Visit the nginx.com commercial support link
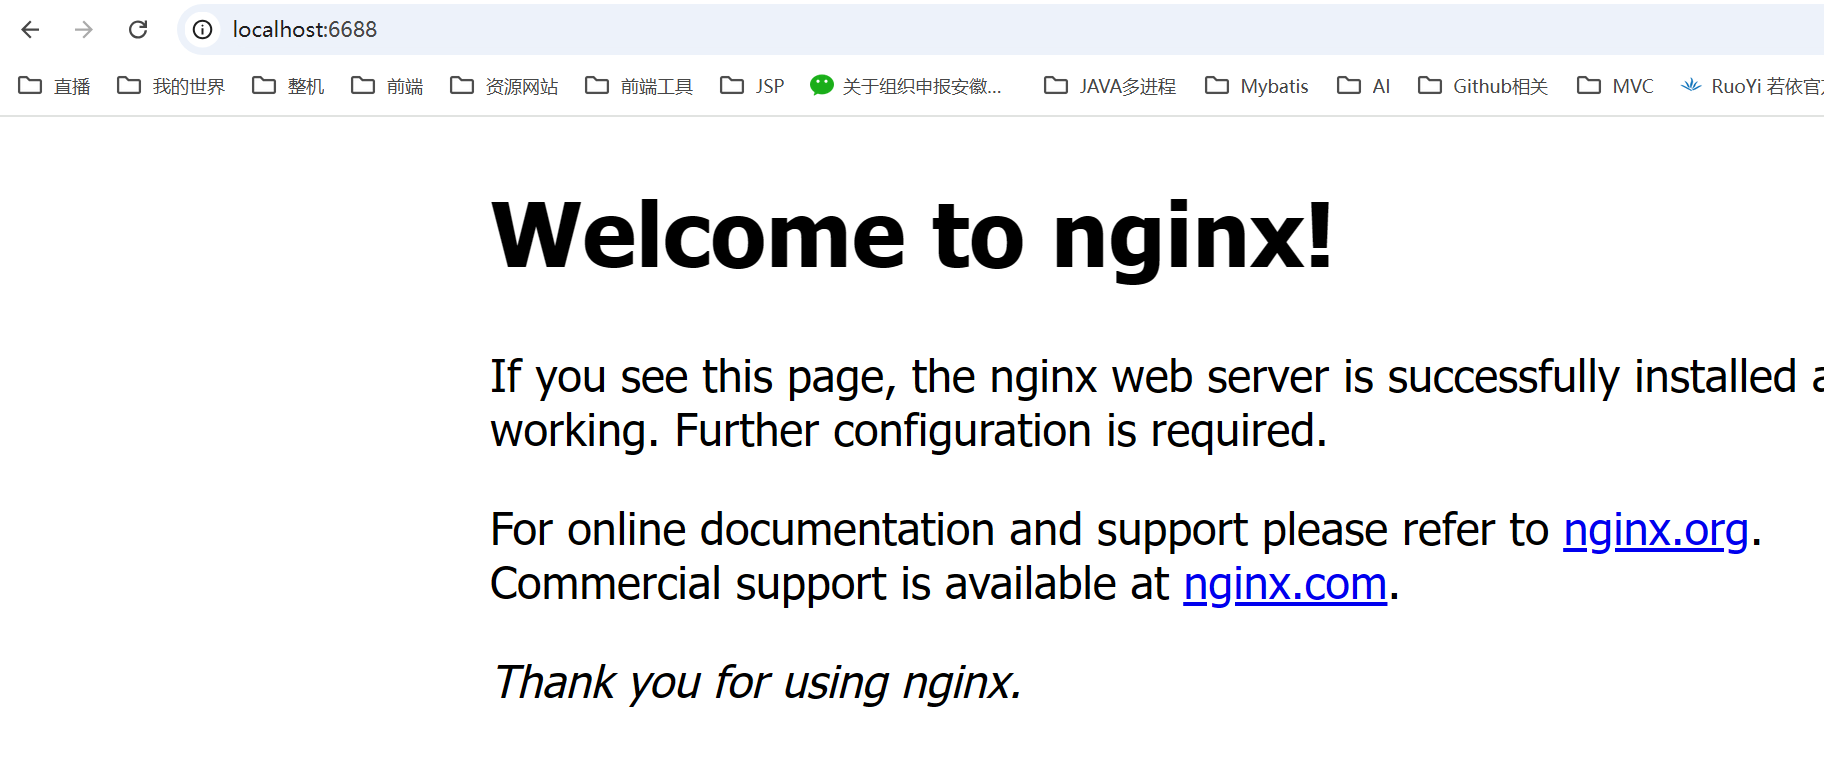The width and height of the screenshot is (1824, 769). tap(1285, 584)
